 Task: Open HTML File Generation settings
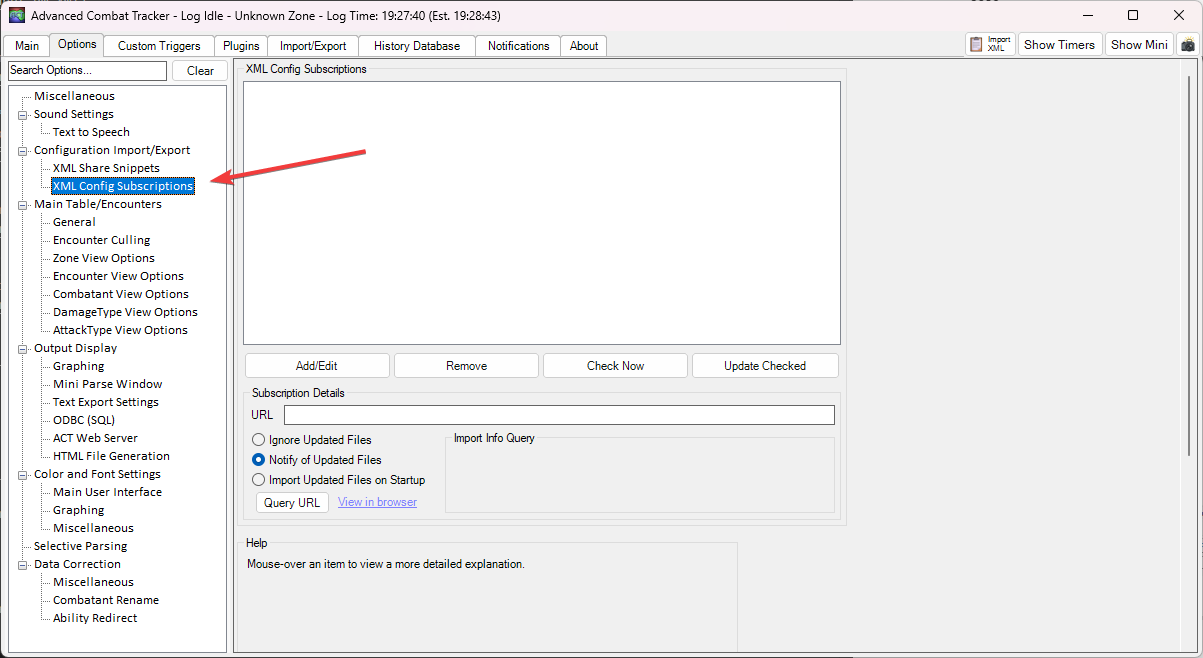click(x=111, y=456)
